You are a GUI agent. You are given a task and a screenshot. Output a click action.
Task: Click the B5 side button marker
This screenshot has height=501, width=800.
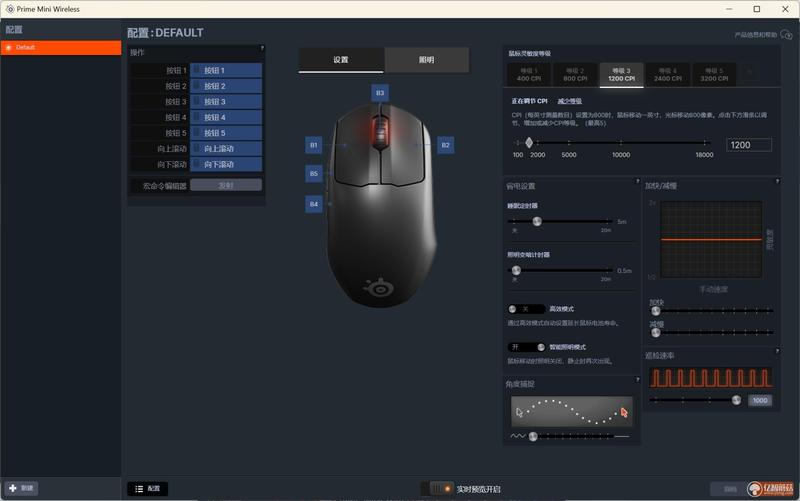coord(314,173)
